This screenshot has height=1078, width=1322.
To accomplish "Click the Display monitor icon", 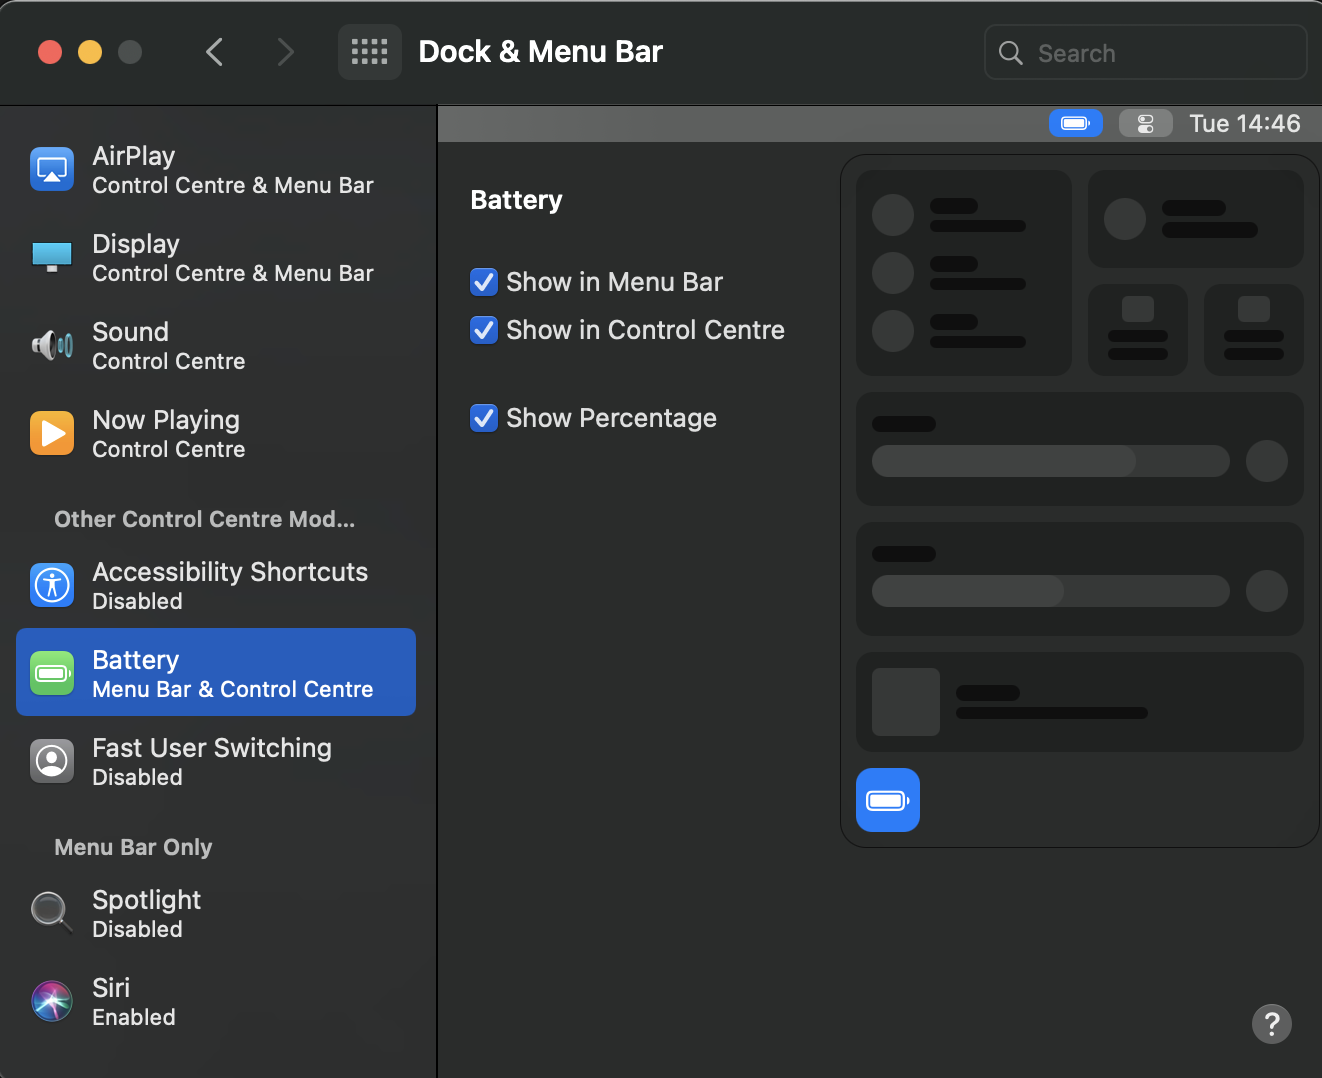I will [52, 258].
